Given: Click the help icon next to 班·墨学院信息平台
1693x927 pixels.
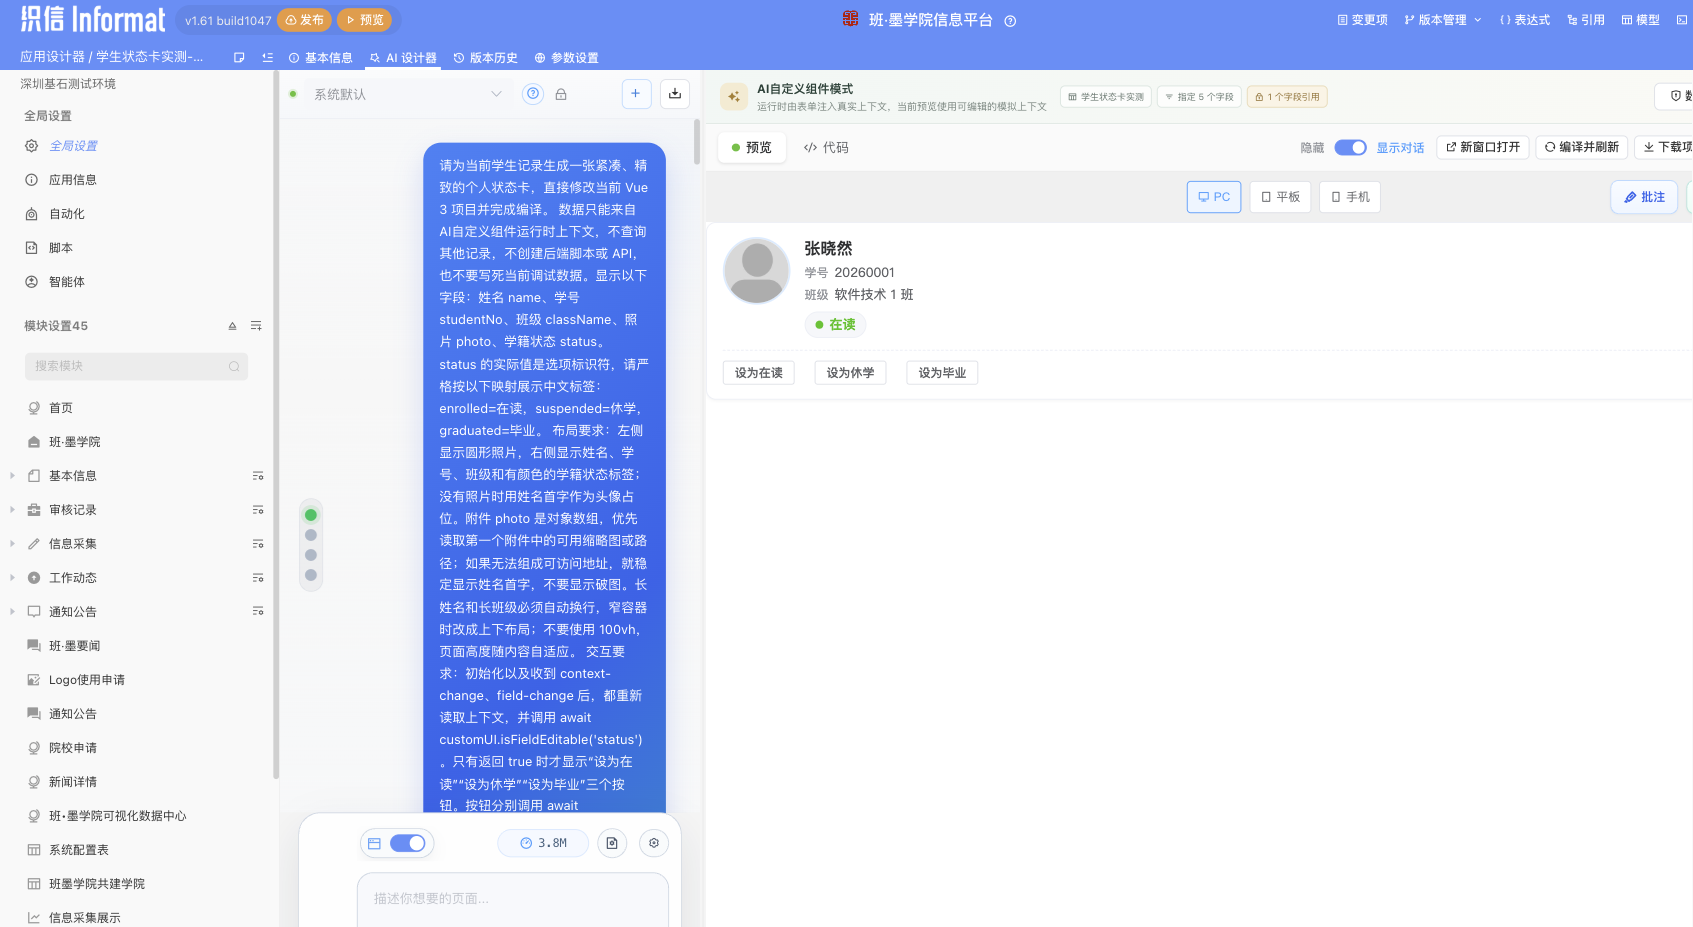Looking at the screenshot, I should tap(1010, 21).
